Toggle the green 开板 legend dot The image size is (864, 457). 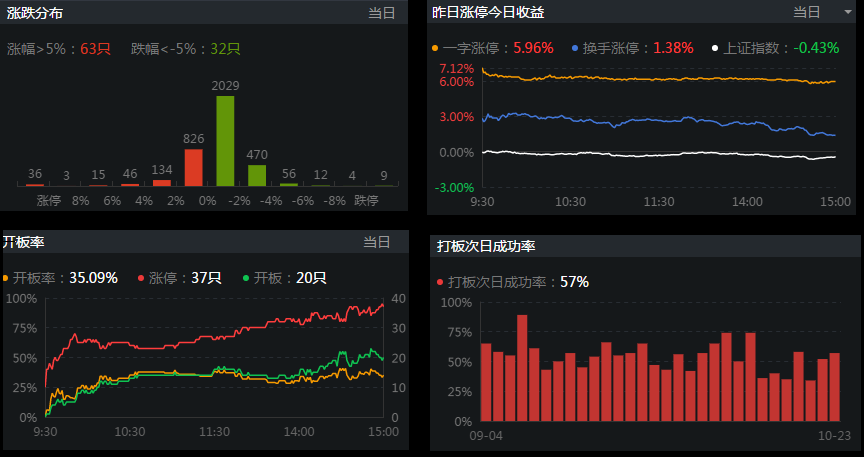[246, 278]
